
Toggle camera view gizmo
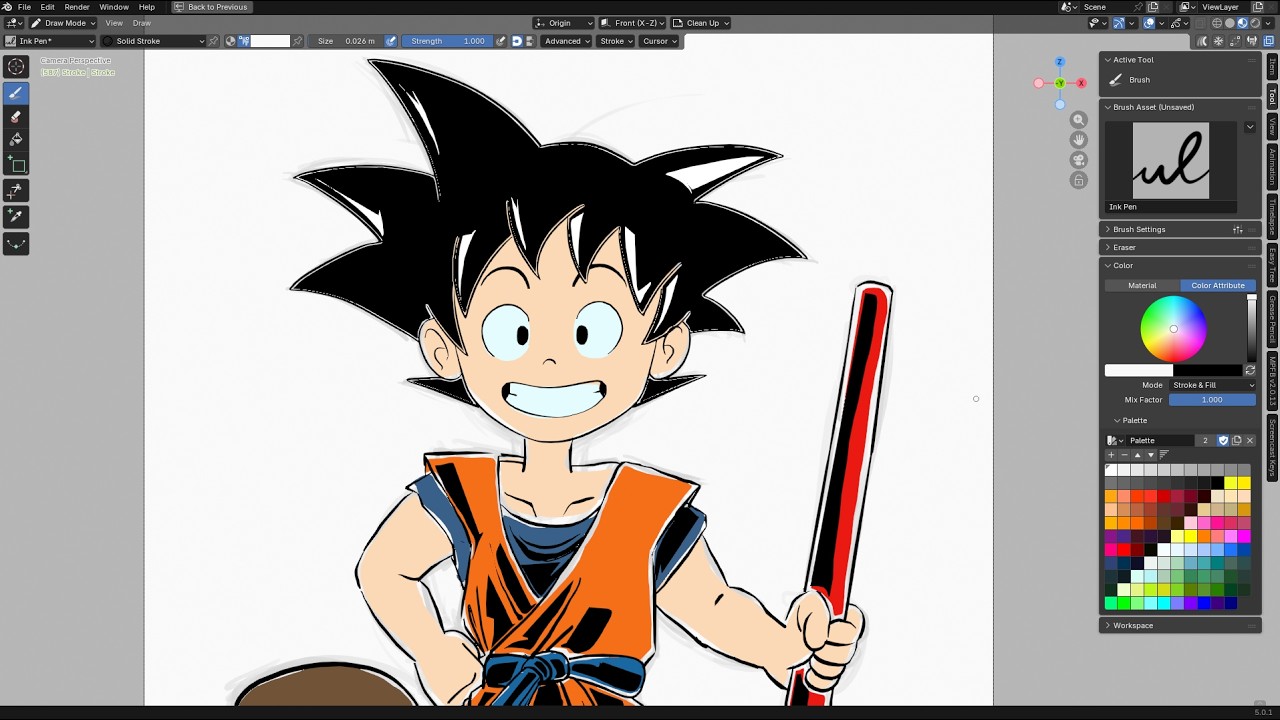tap(1078, 160)
